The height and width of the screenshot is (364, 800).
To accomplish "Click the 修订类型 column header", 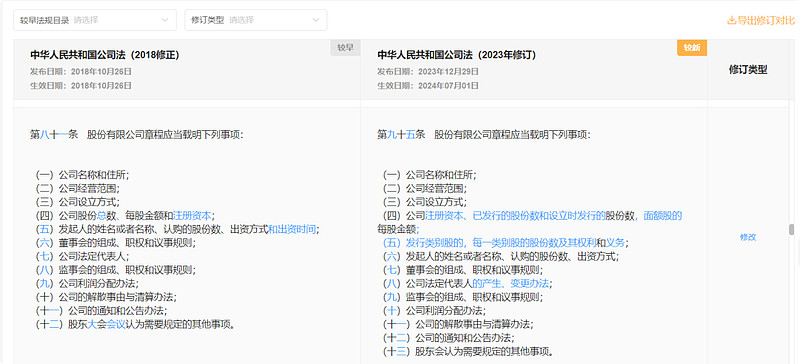I will coord(748,70).
